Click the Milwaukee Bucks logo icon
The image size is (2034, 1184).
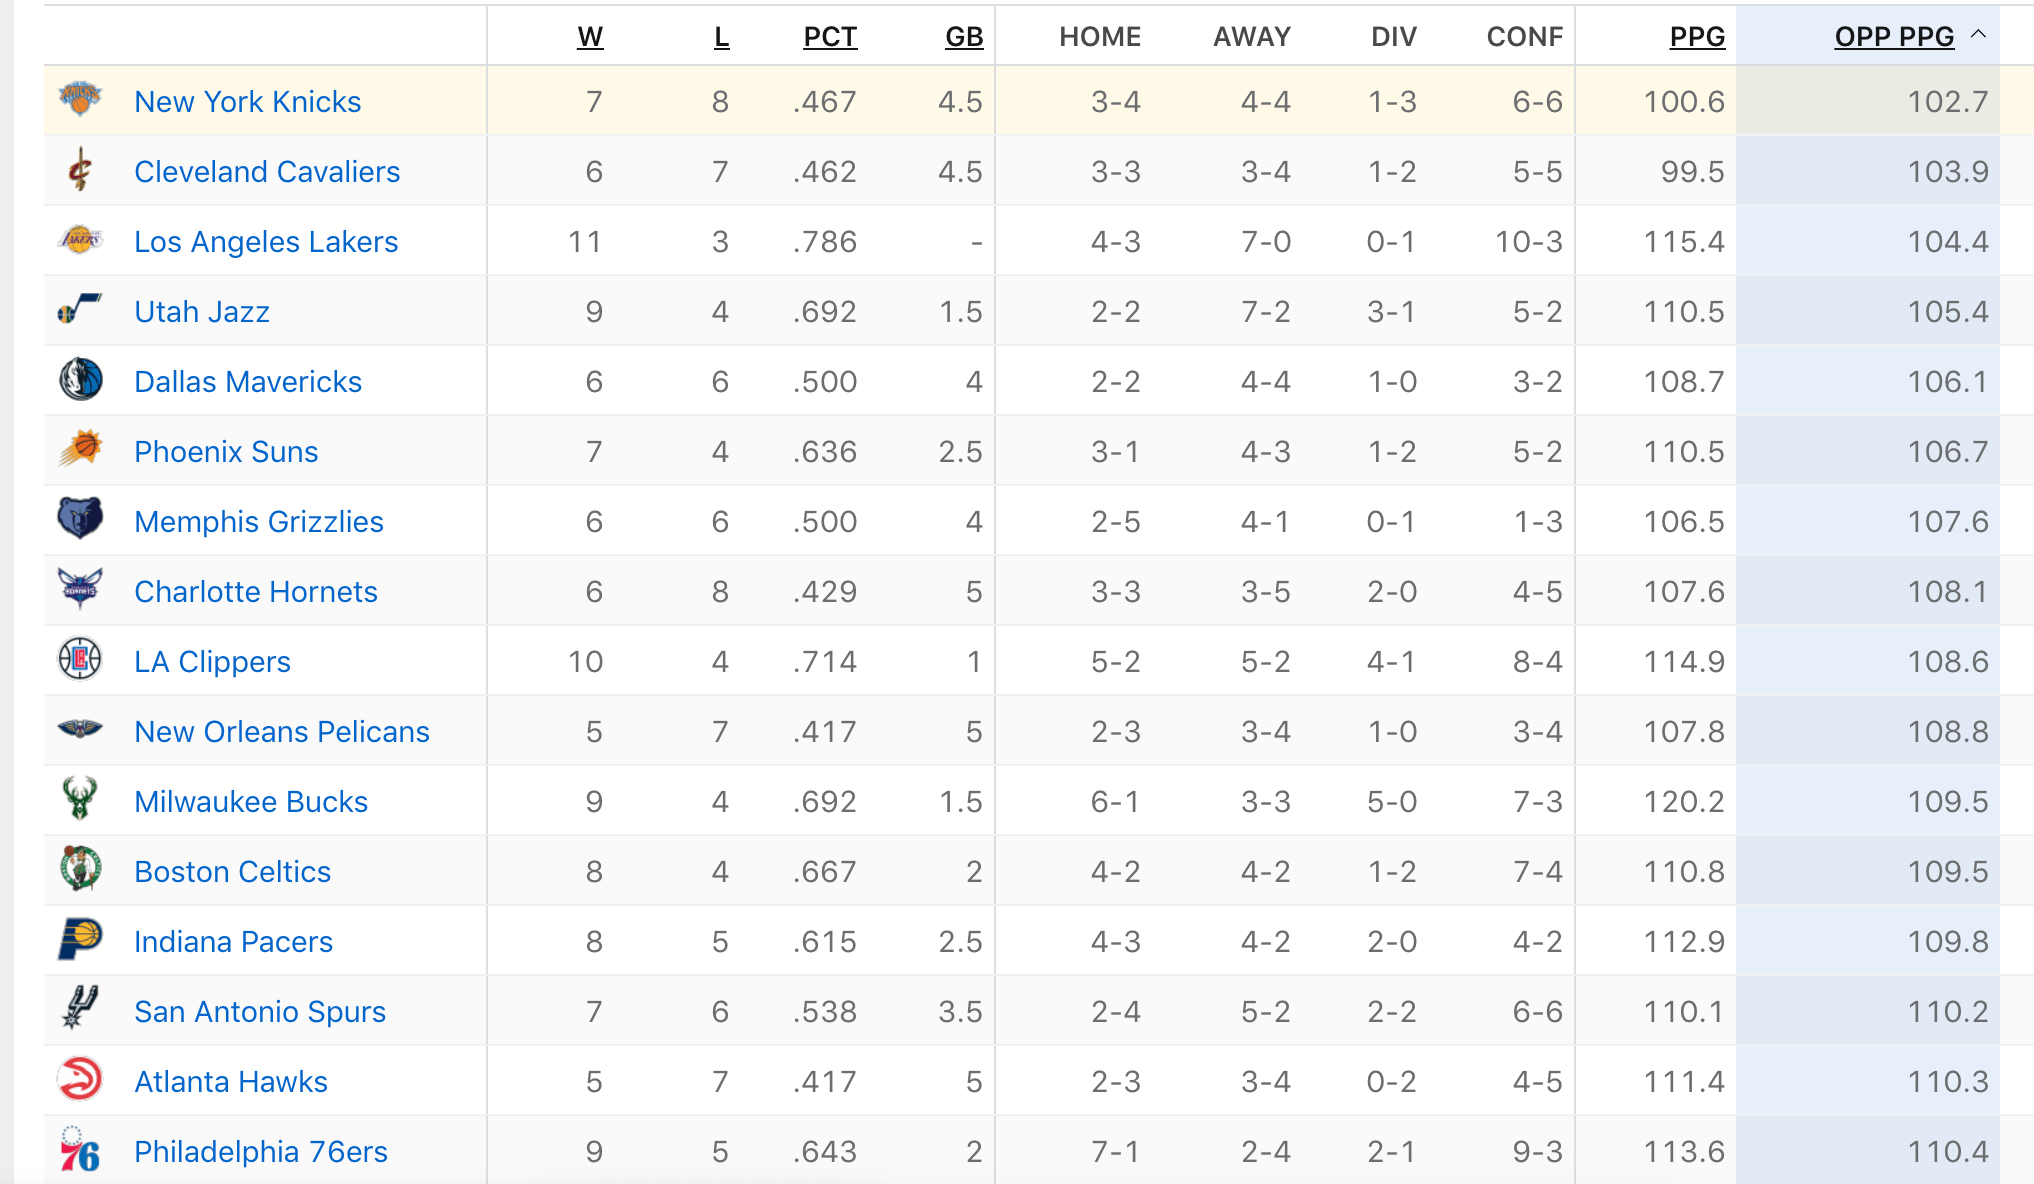[x=80, y=799]
